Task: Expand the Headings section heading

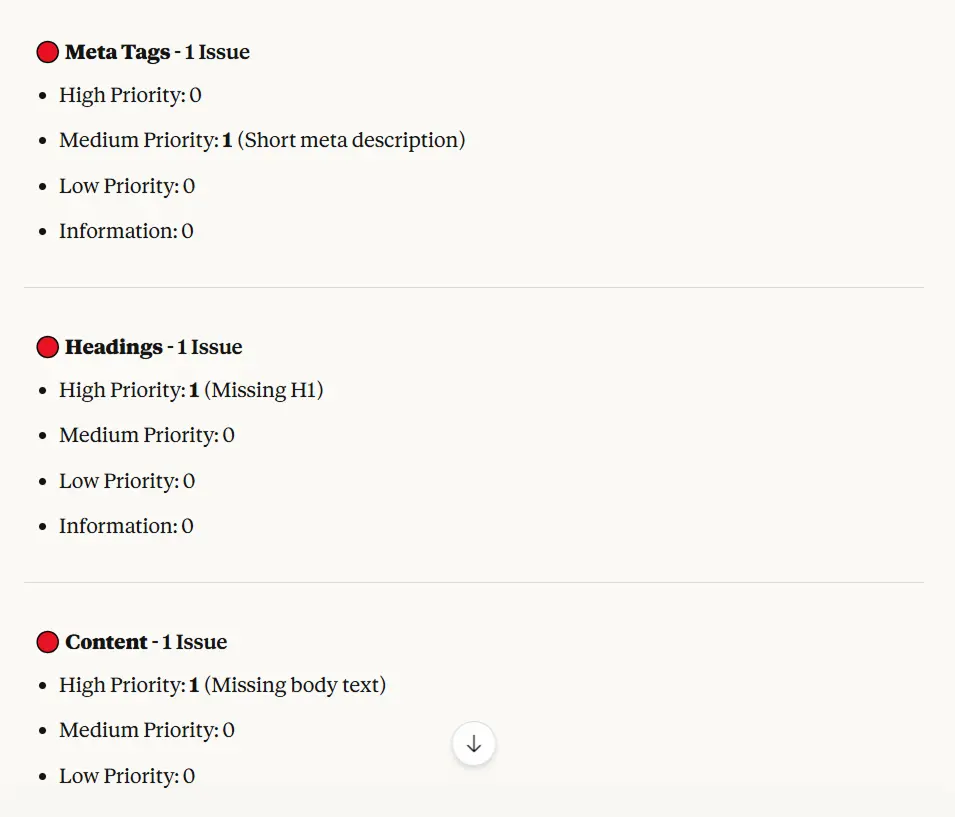Action: click(113, 346)
